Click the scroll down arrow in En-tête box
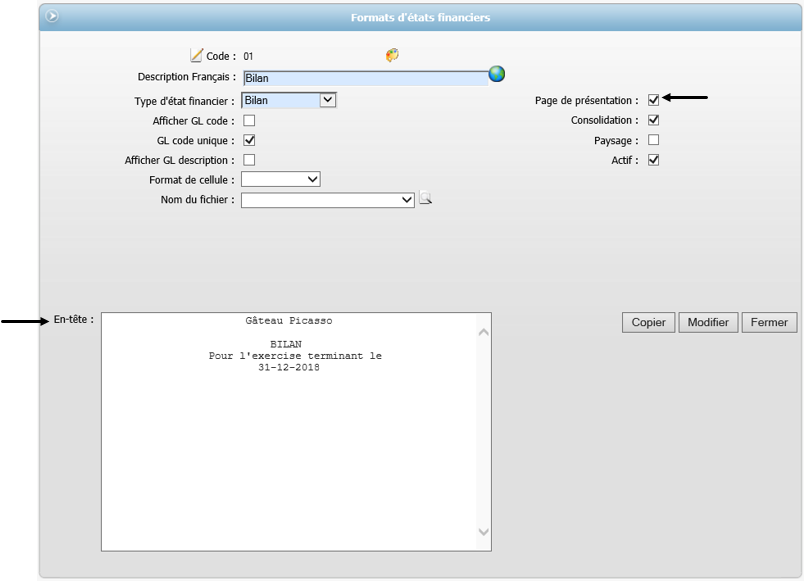 click(483, 533)
